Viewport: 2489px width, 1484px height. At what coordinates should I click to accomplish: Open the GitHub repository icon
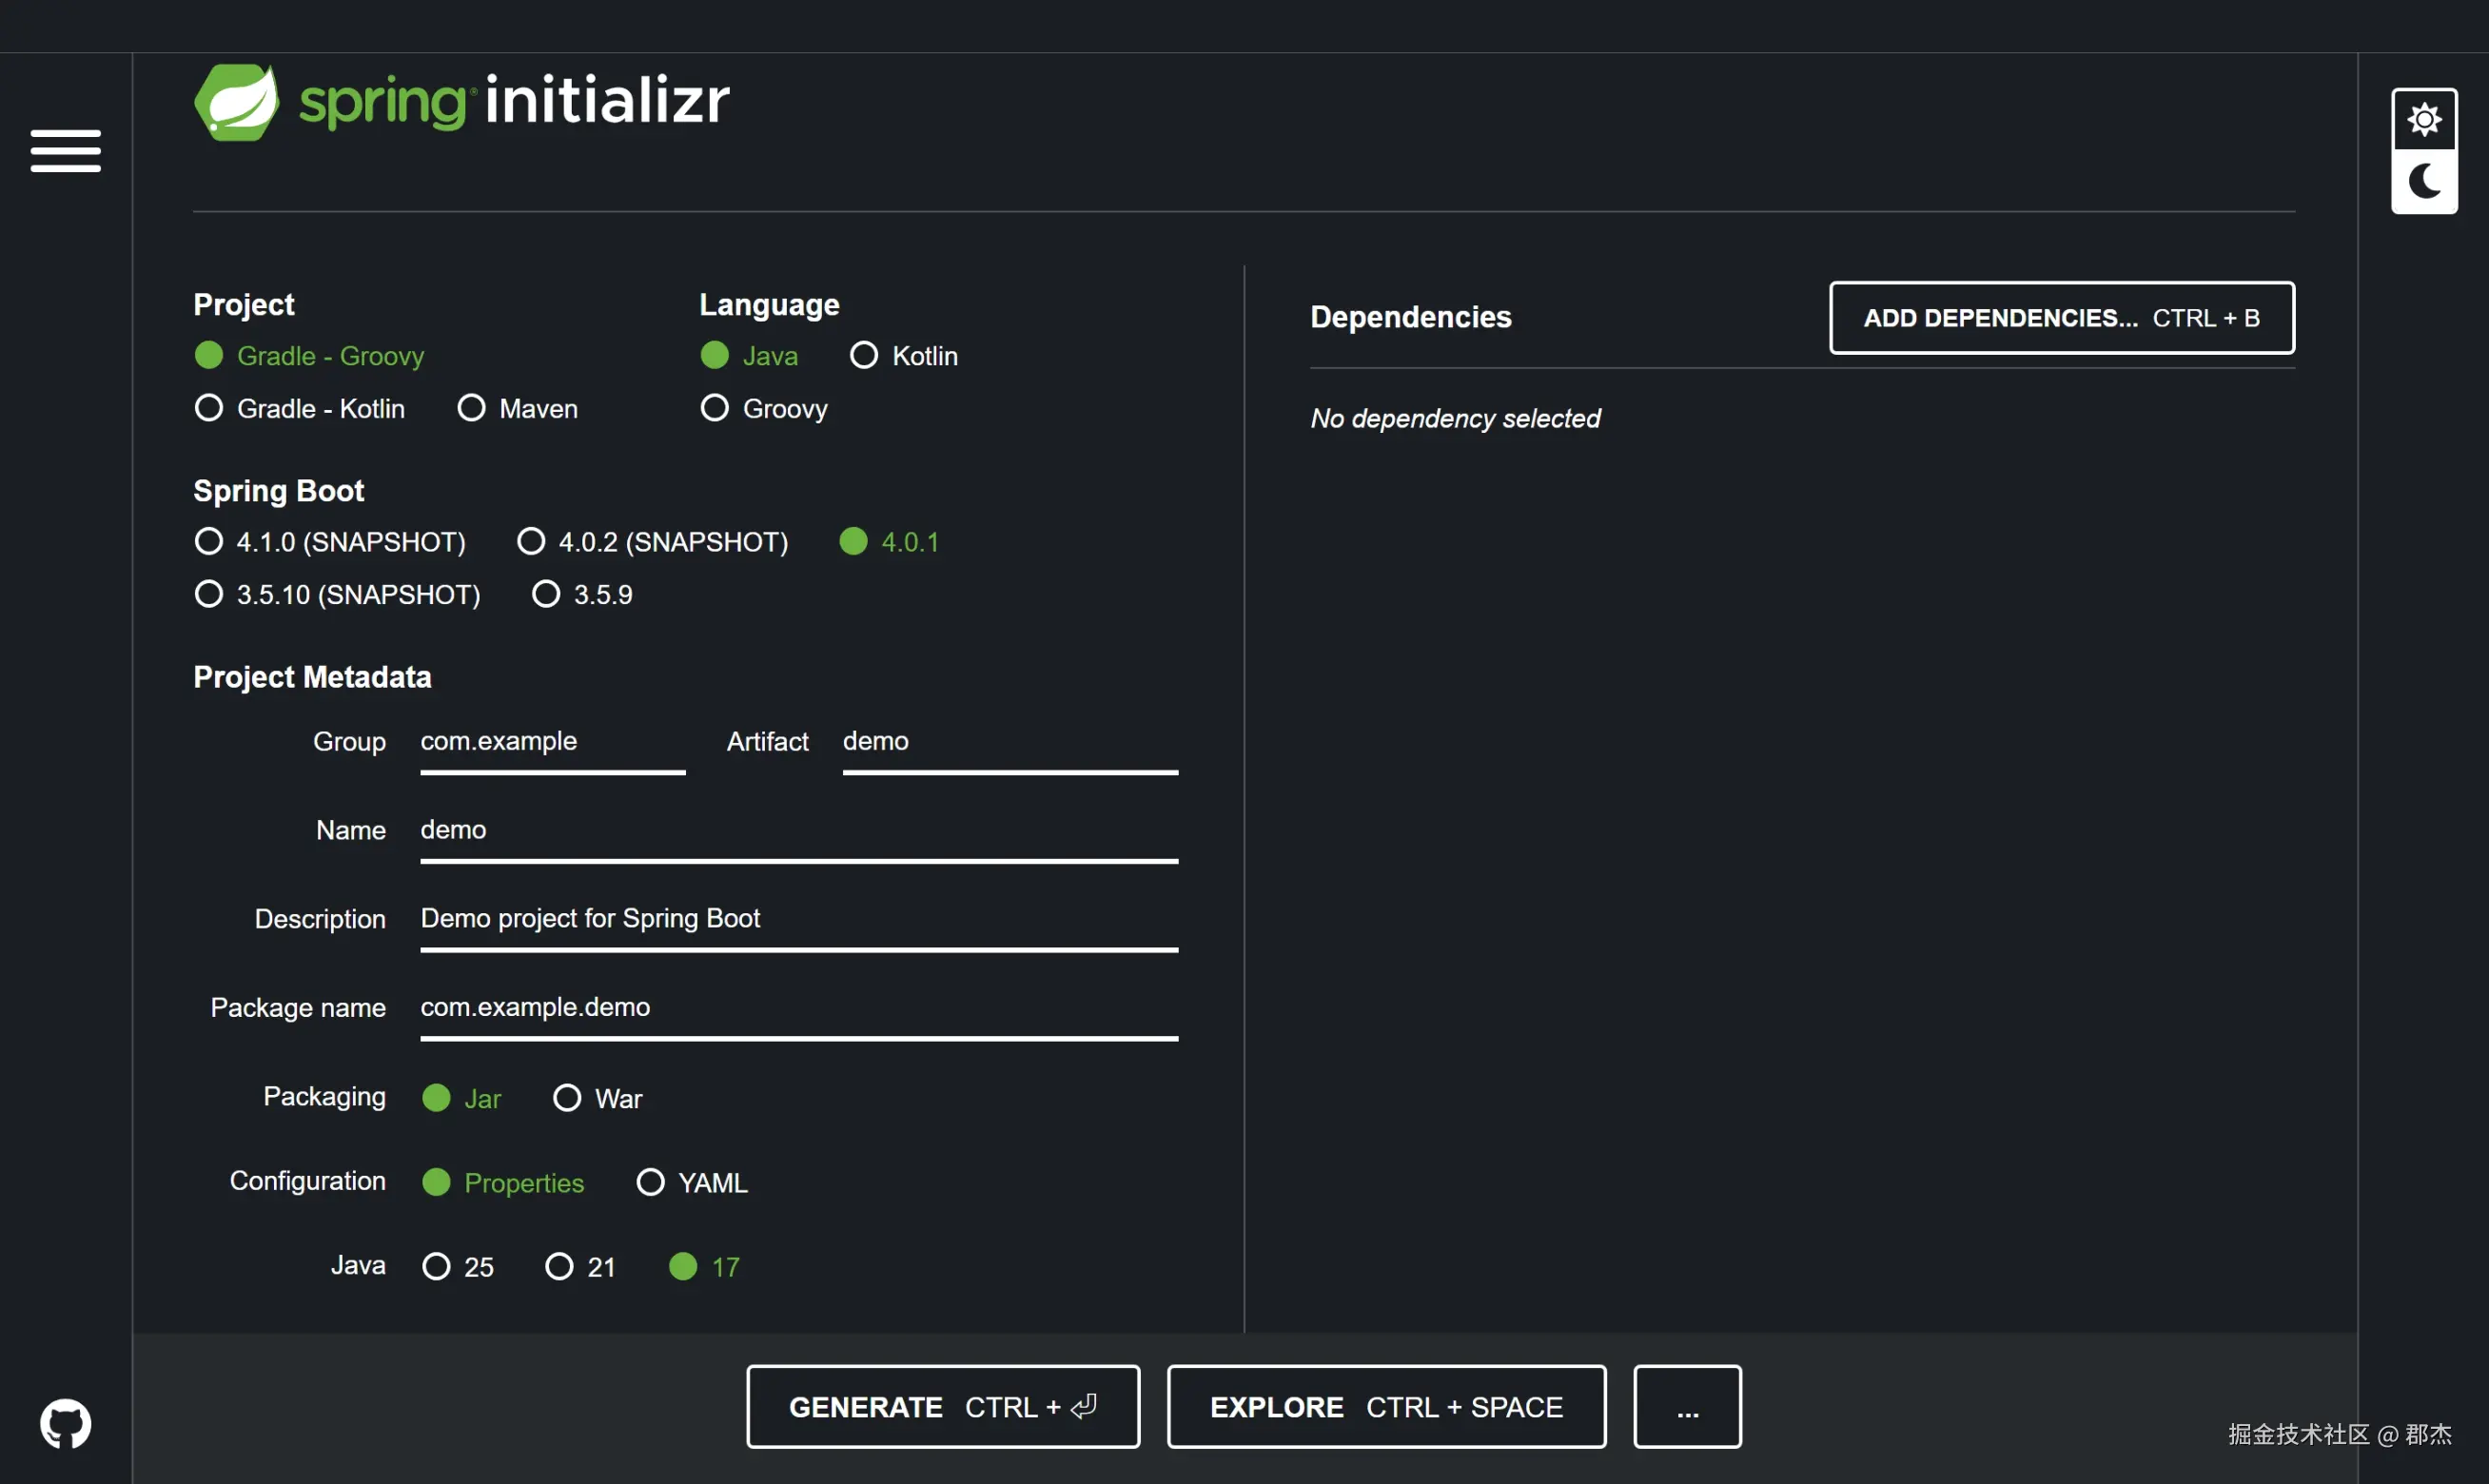[65, 1423]
